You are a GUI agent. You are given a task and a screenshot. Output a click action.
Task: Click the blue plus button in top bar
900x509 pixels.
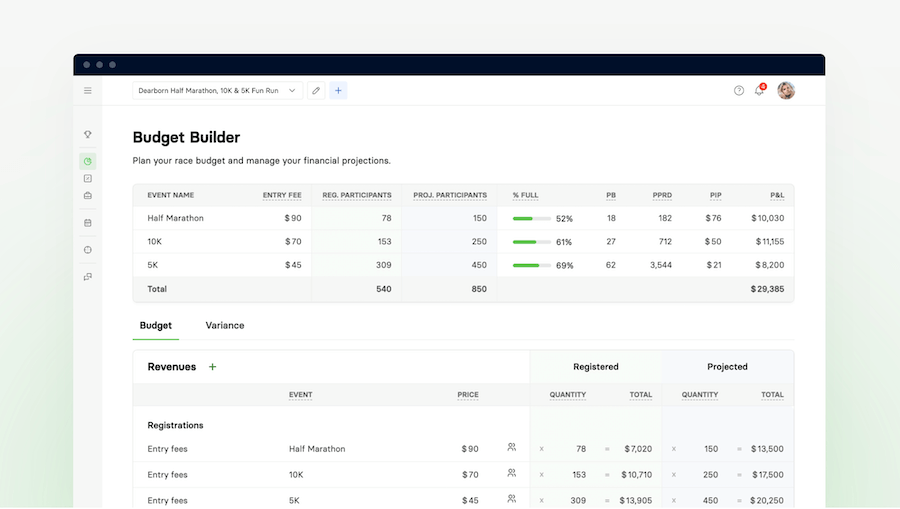(x=338, y=91)
